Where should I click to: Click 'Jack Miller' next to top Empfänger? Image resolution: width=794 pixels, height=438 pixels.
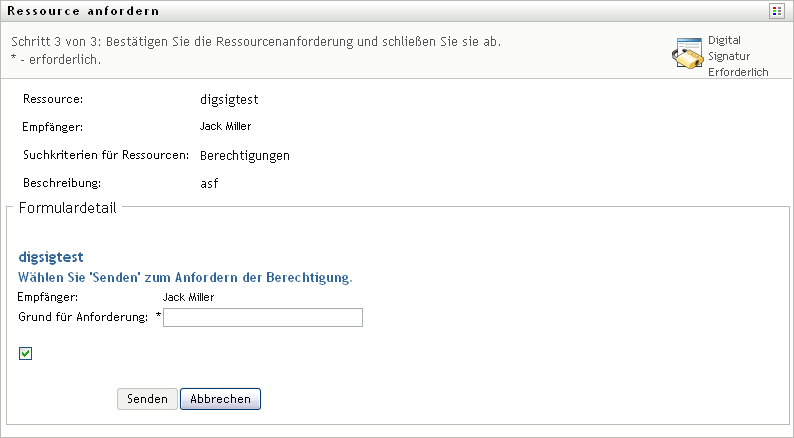pyautogui.click(x=226, y=127)
